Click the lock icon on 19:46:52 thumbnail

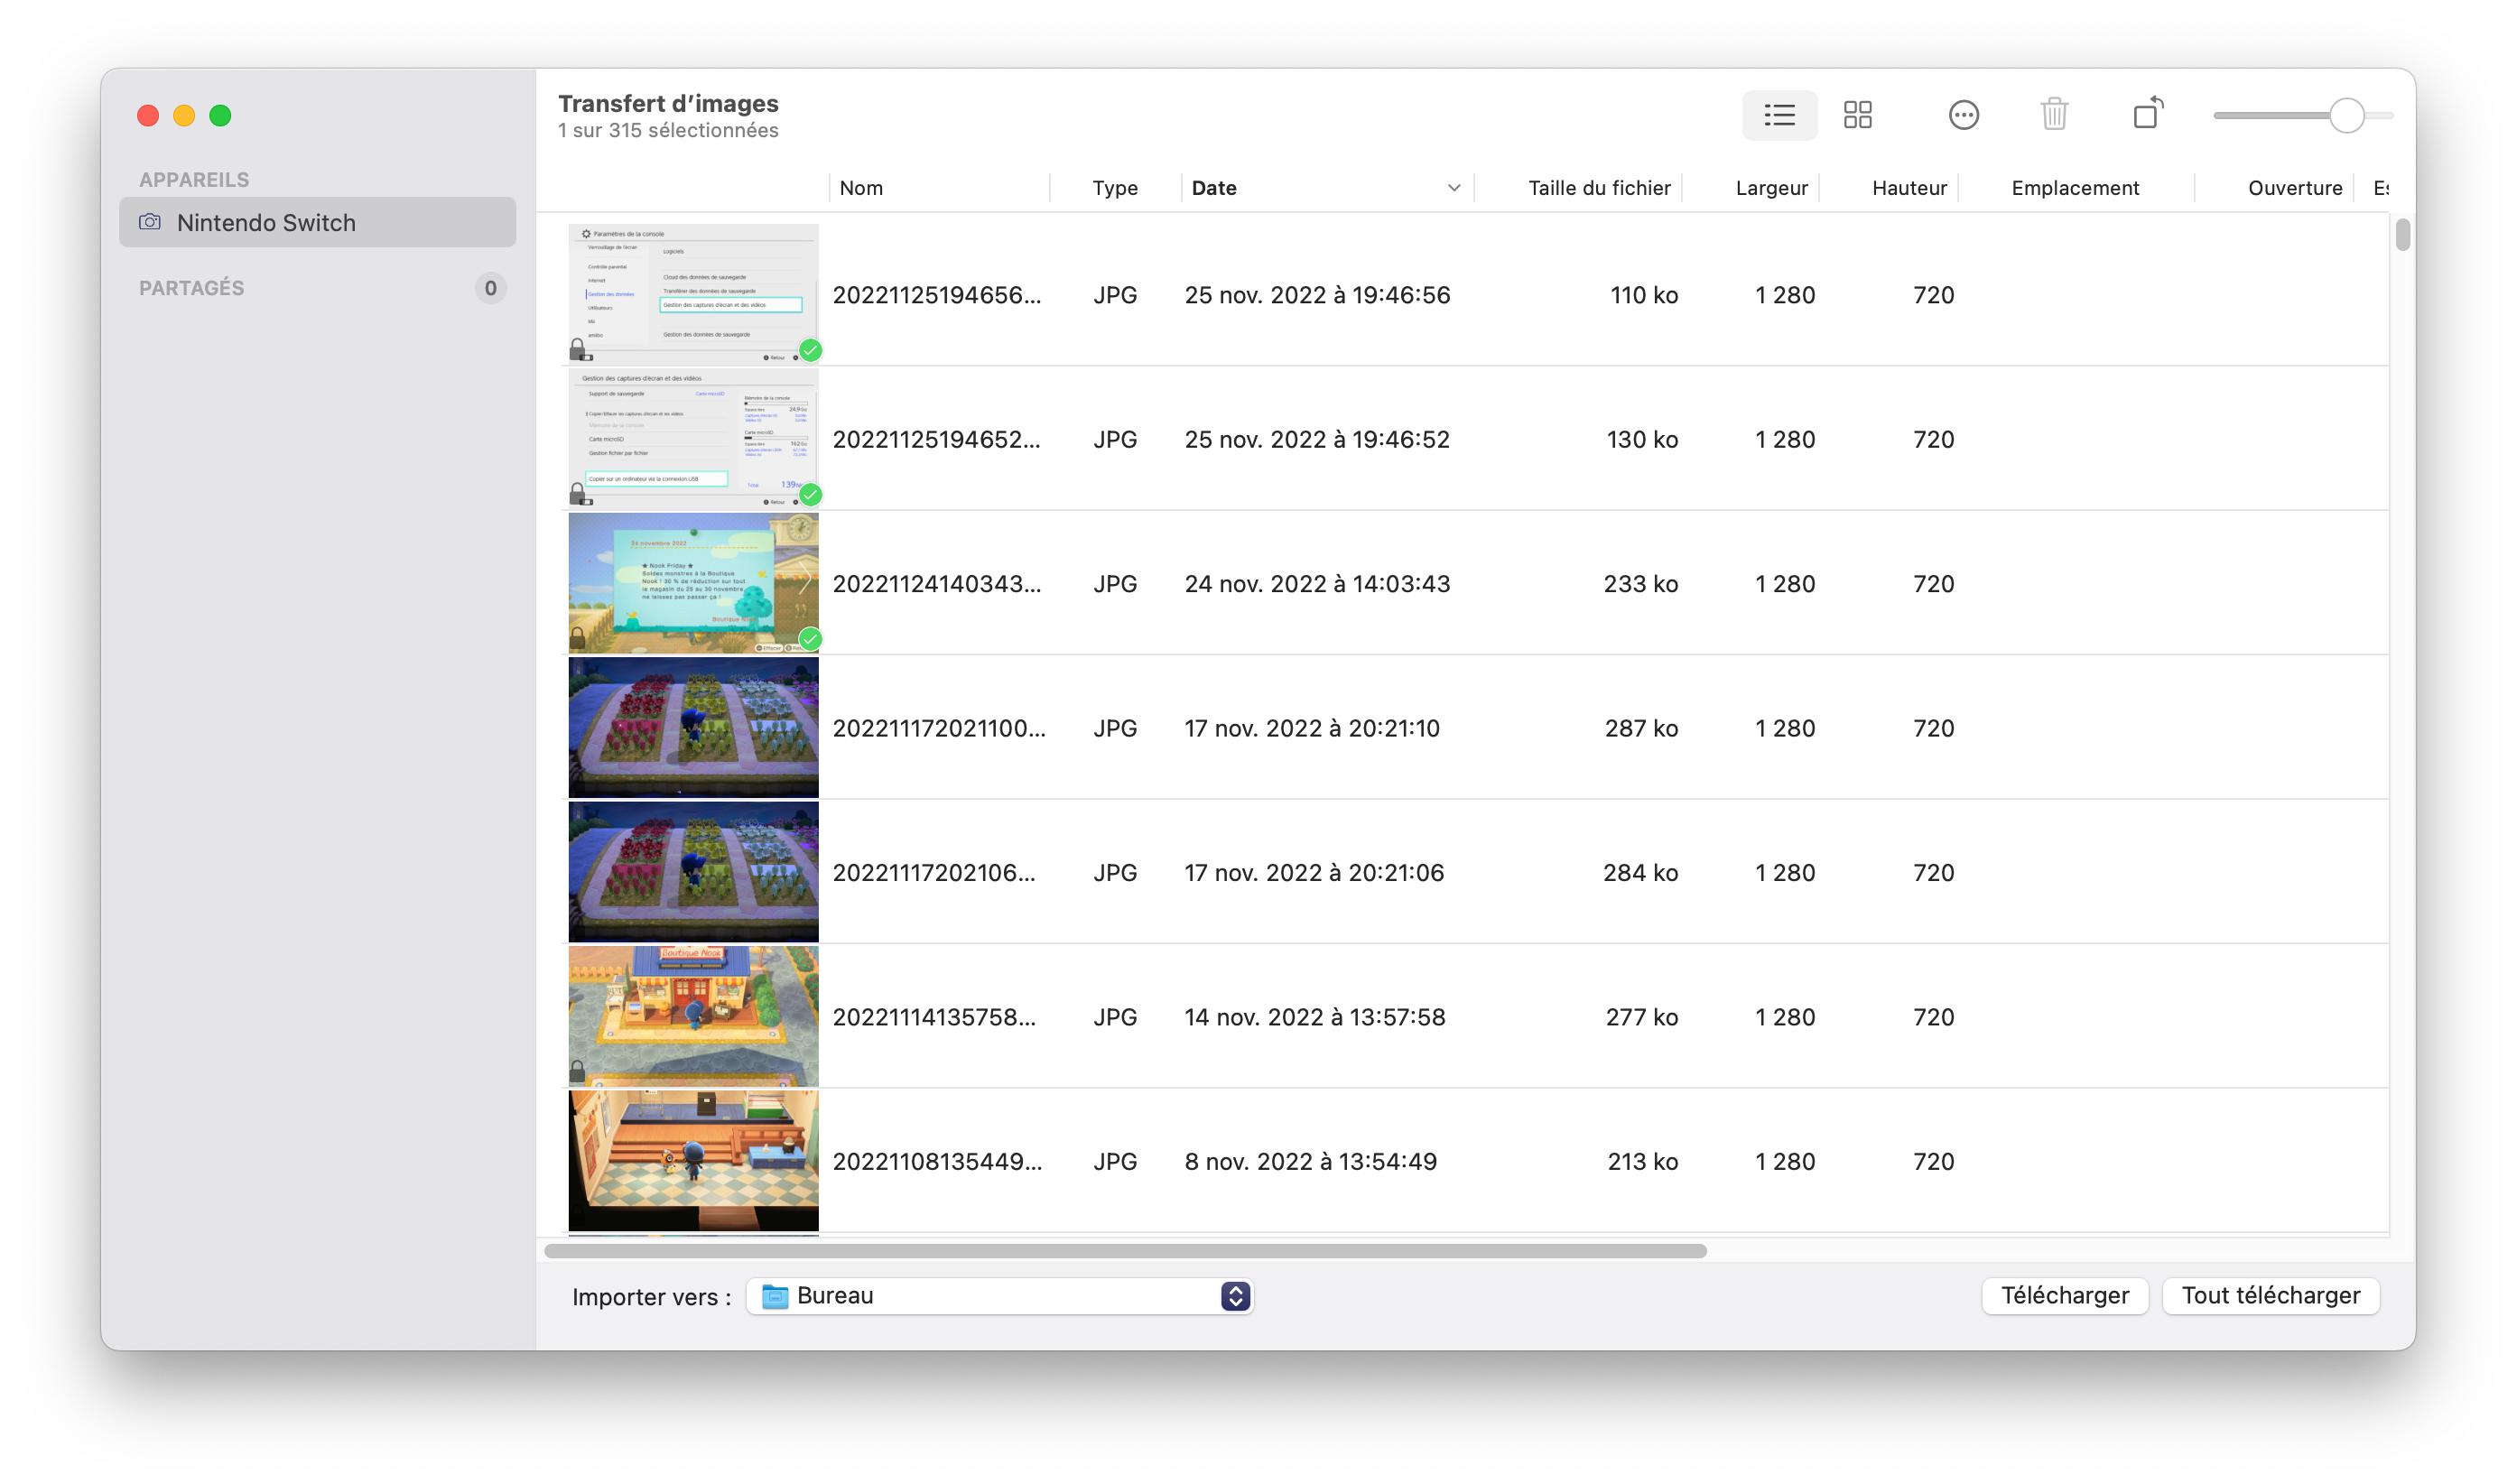pyautogui.click(x=577, y=492)
